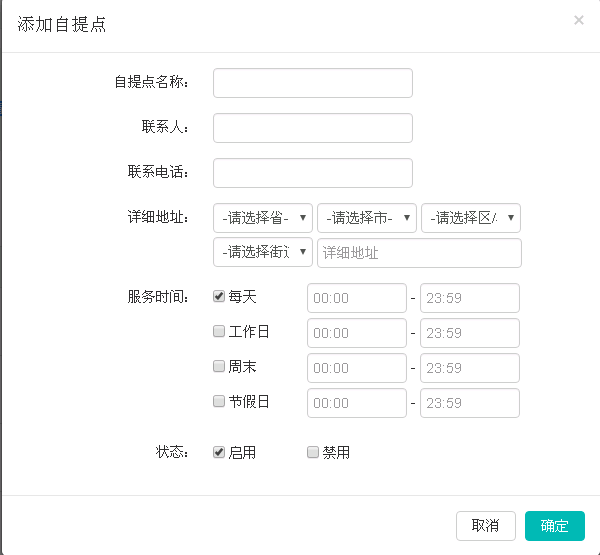Focus the 联系人 text box

pos(312,128)
